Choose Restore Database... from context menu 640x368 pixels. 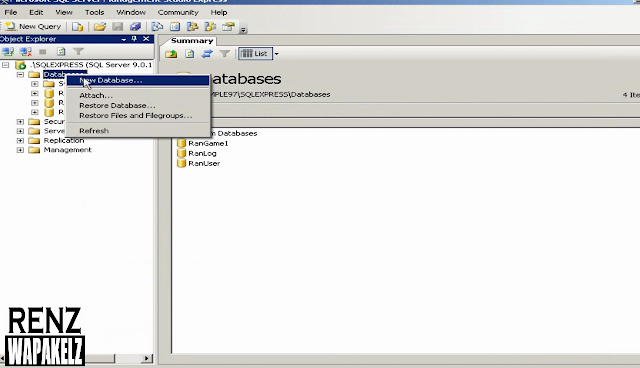pyautogui.click(x=138, y=106)
